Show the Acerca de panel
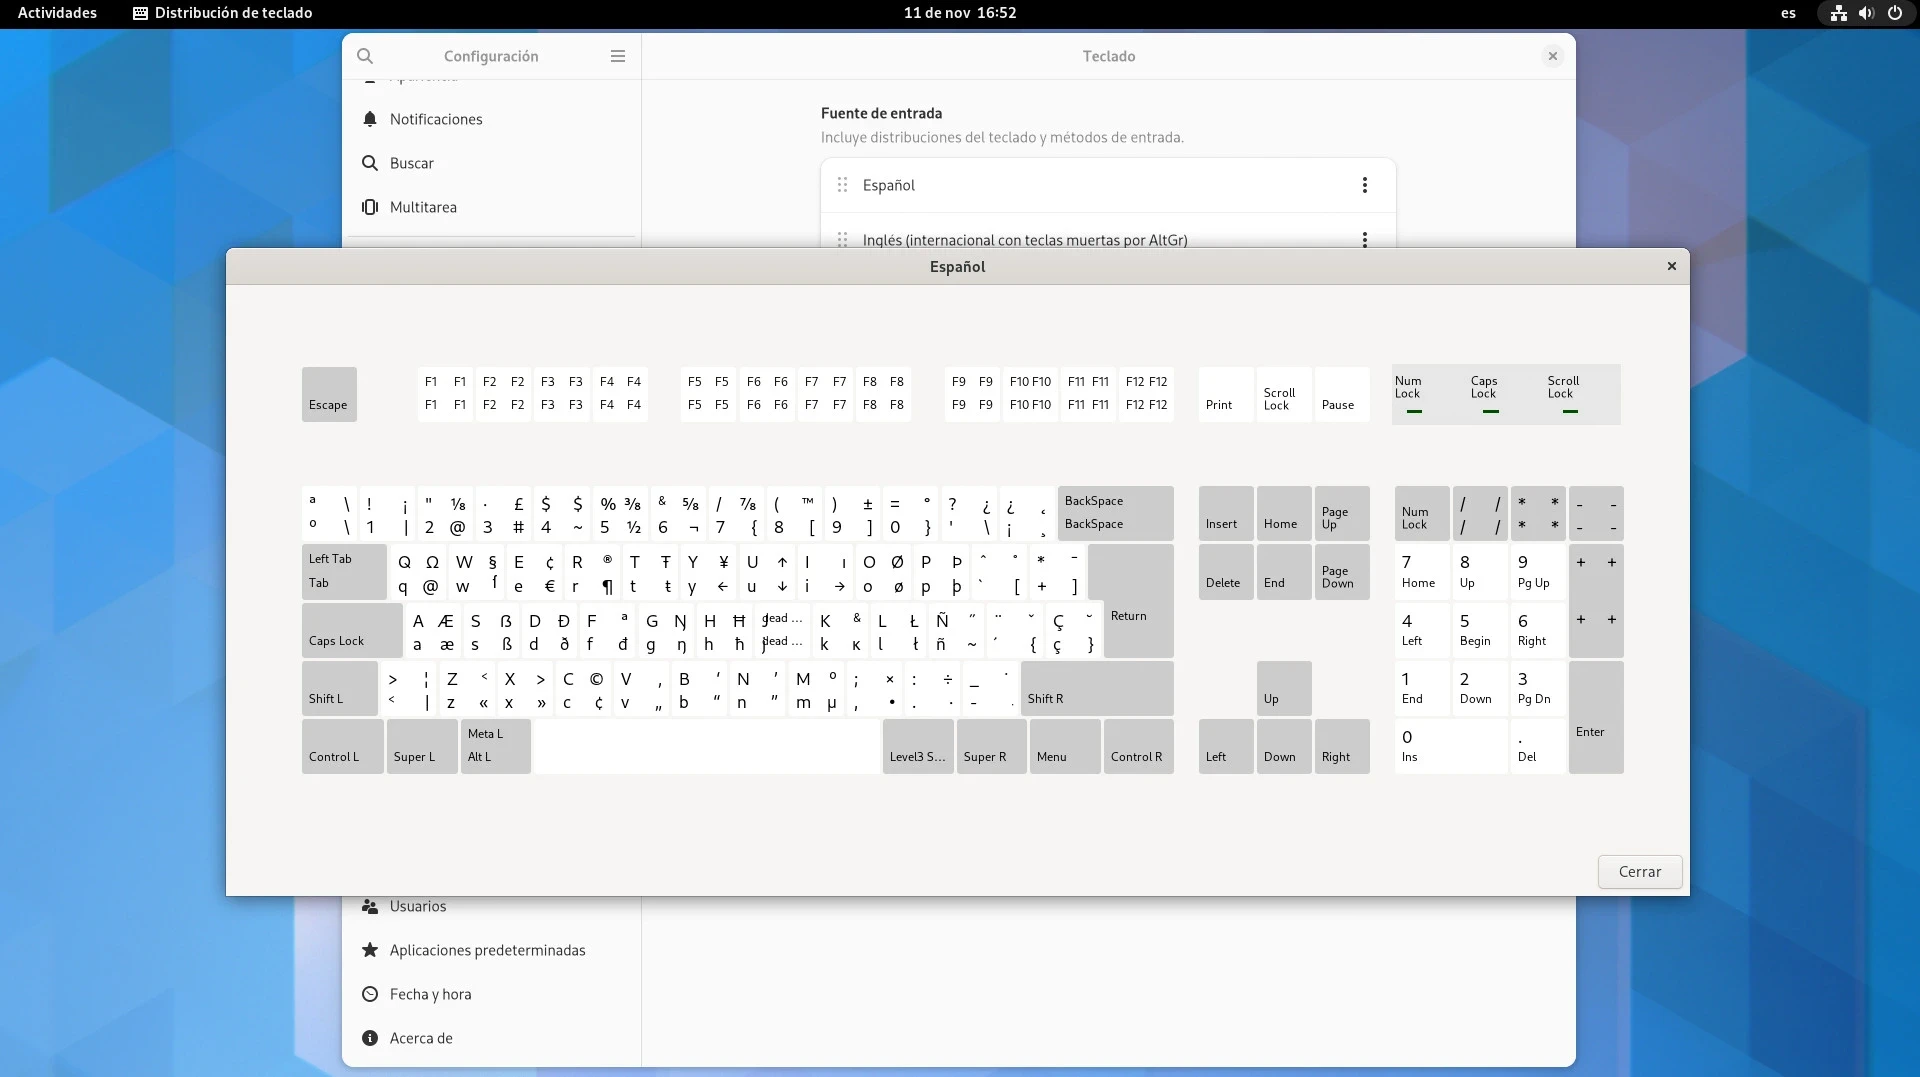 click(421, 1038)
